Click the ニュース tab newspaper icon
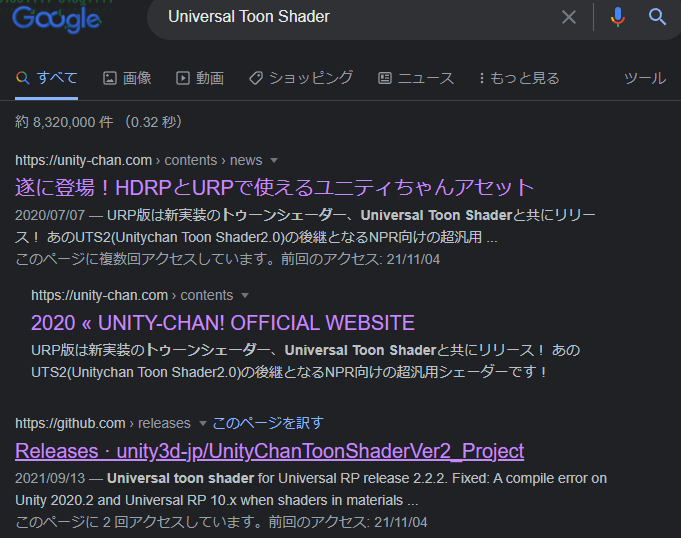Screen dimensions: 681x538 pos(385,78)
